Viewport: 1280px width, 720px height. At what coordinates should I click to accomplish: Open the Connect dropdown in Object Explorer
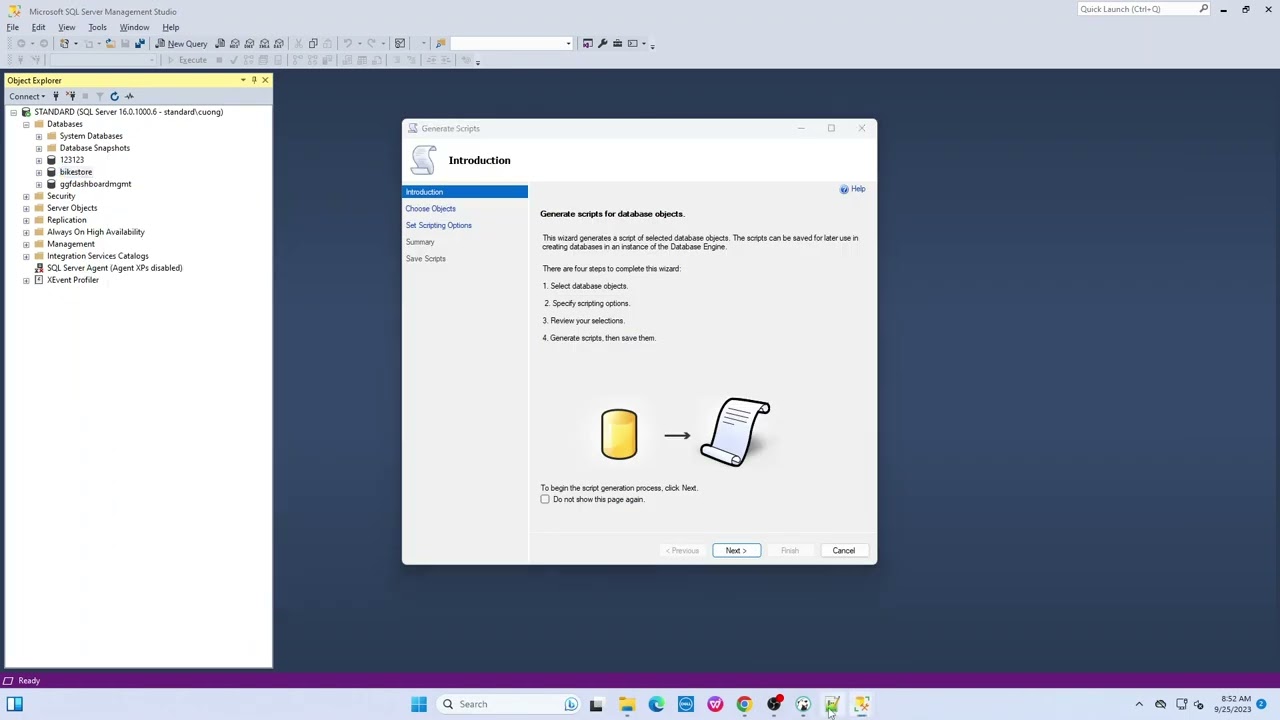[x=27, y=96]
